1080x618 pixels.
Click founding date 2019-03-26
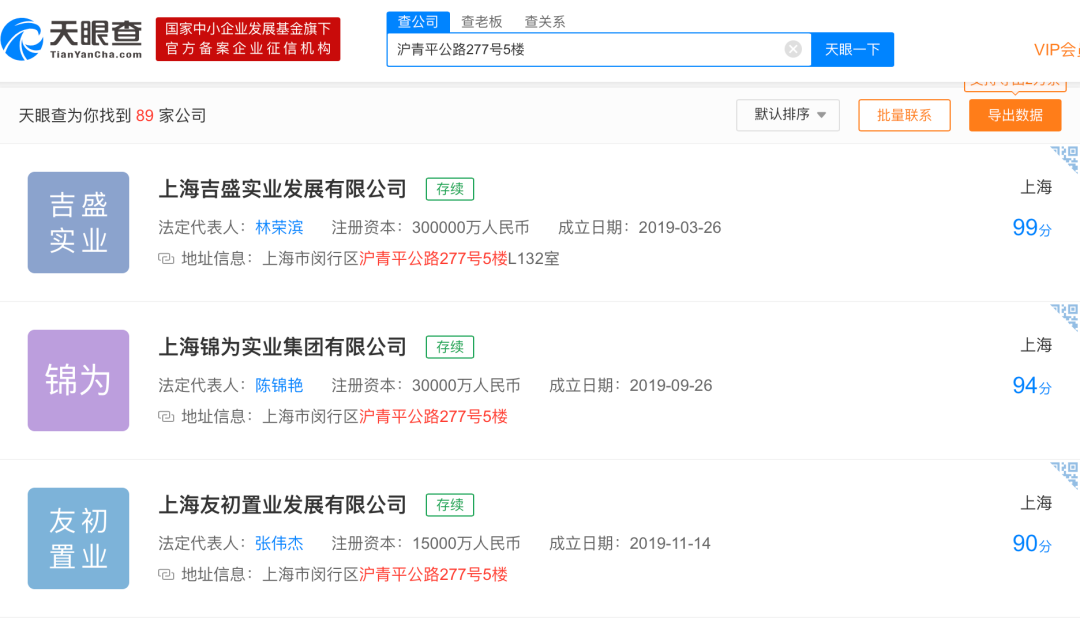pyautogui.click(x=680, y=227)
